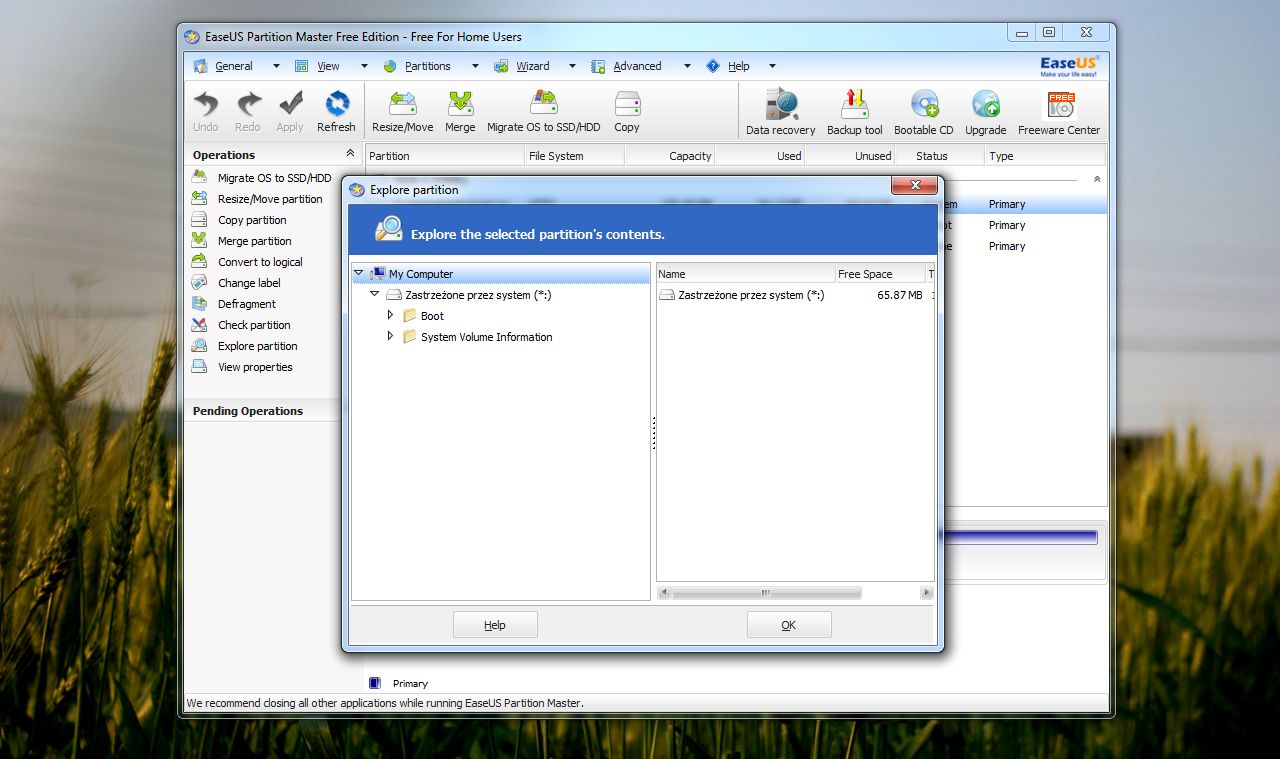
Task: Click the Help button in dialog
Action: pos(495,625)
